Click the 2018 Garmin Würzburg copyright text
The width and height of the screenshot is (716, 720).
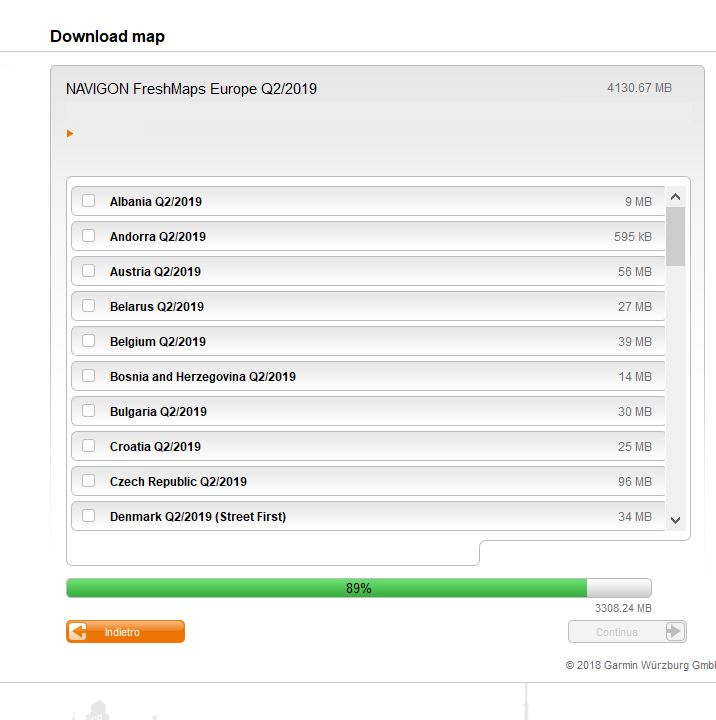click(641, 665)
